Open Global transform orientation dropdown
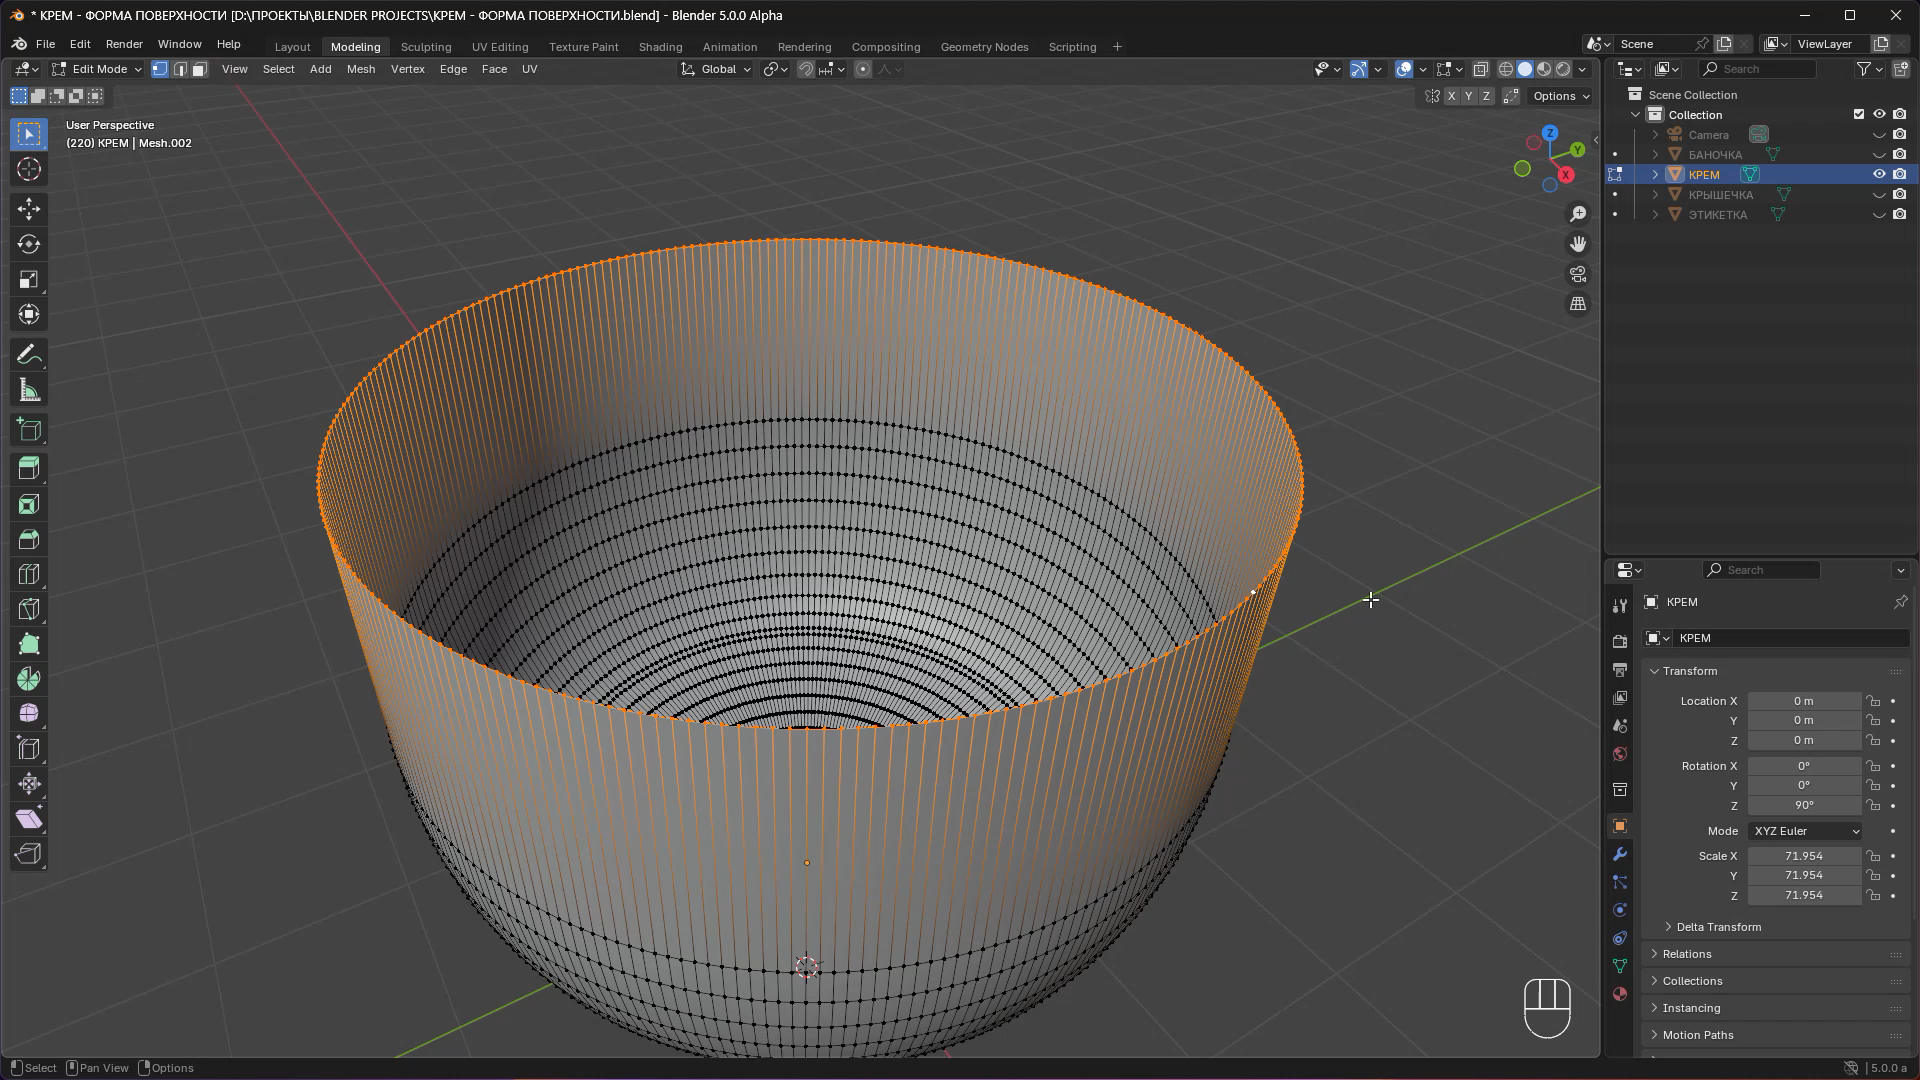Screen dimensions: 1920x1080 click(x=716, y=69)
